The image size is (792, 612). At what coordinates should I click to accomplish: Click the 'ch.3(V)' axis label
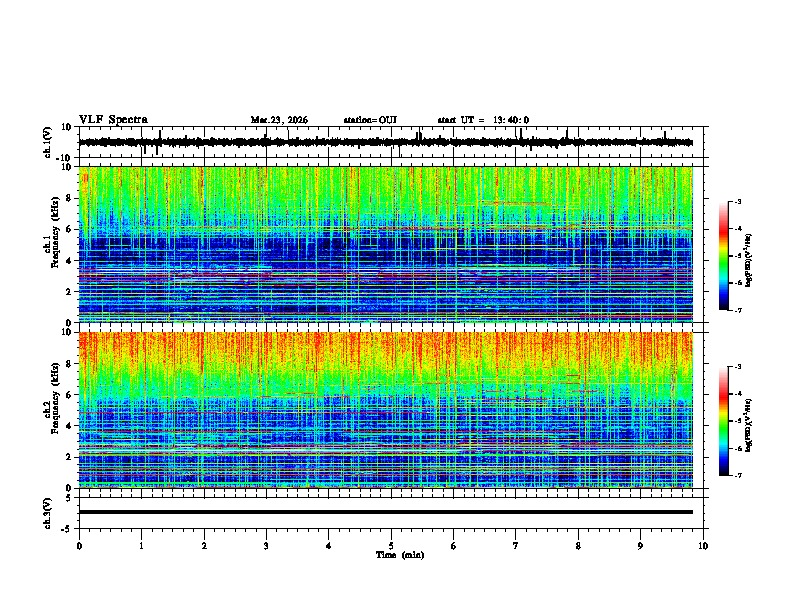tap(48, 513)
